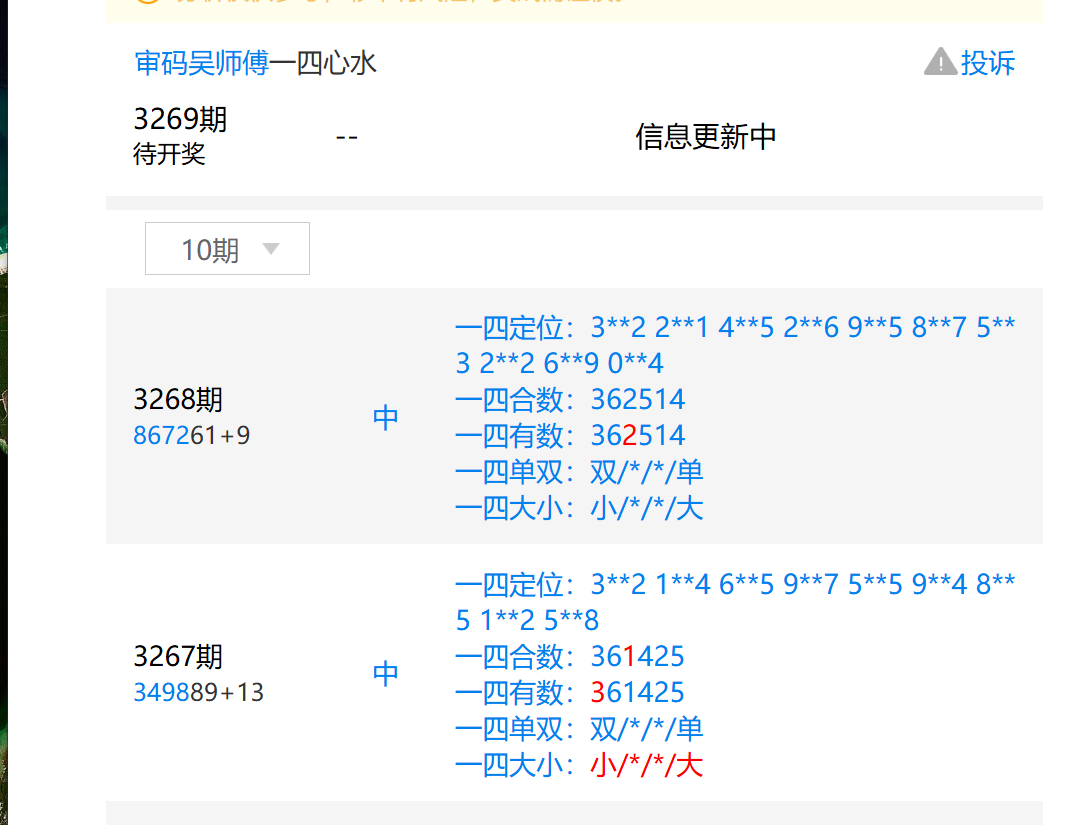Select the 中 status marker for 3267期
The height and width of the screenshot is (825, 1085).
[x=385, y=673]
